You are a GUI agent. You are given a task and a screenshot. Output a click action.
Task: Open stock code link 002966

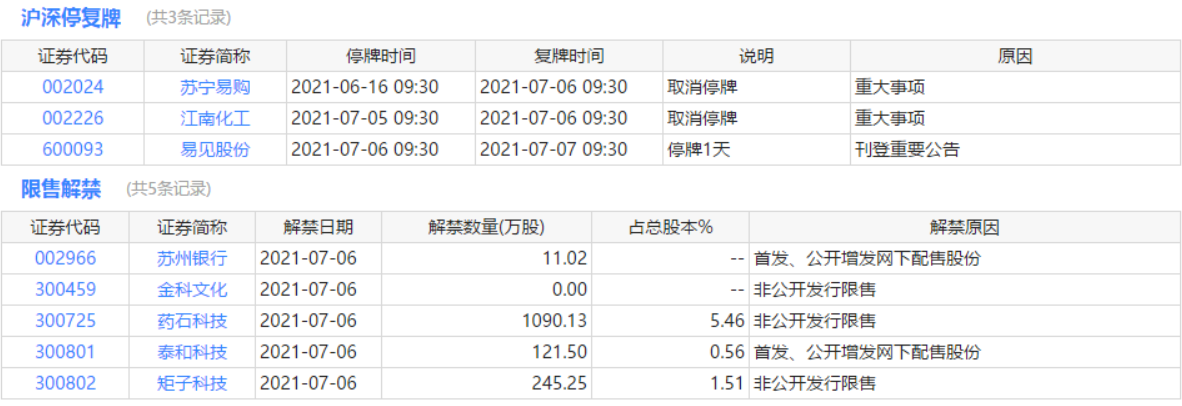[x=65, y=258]
